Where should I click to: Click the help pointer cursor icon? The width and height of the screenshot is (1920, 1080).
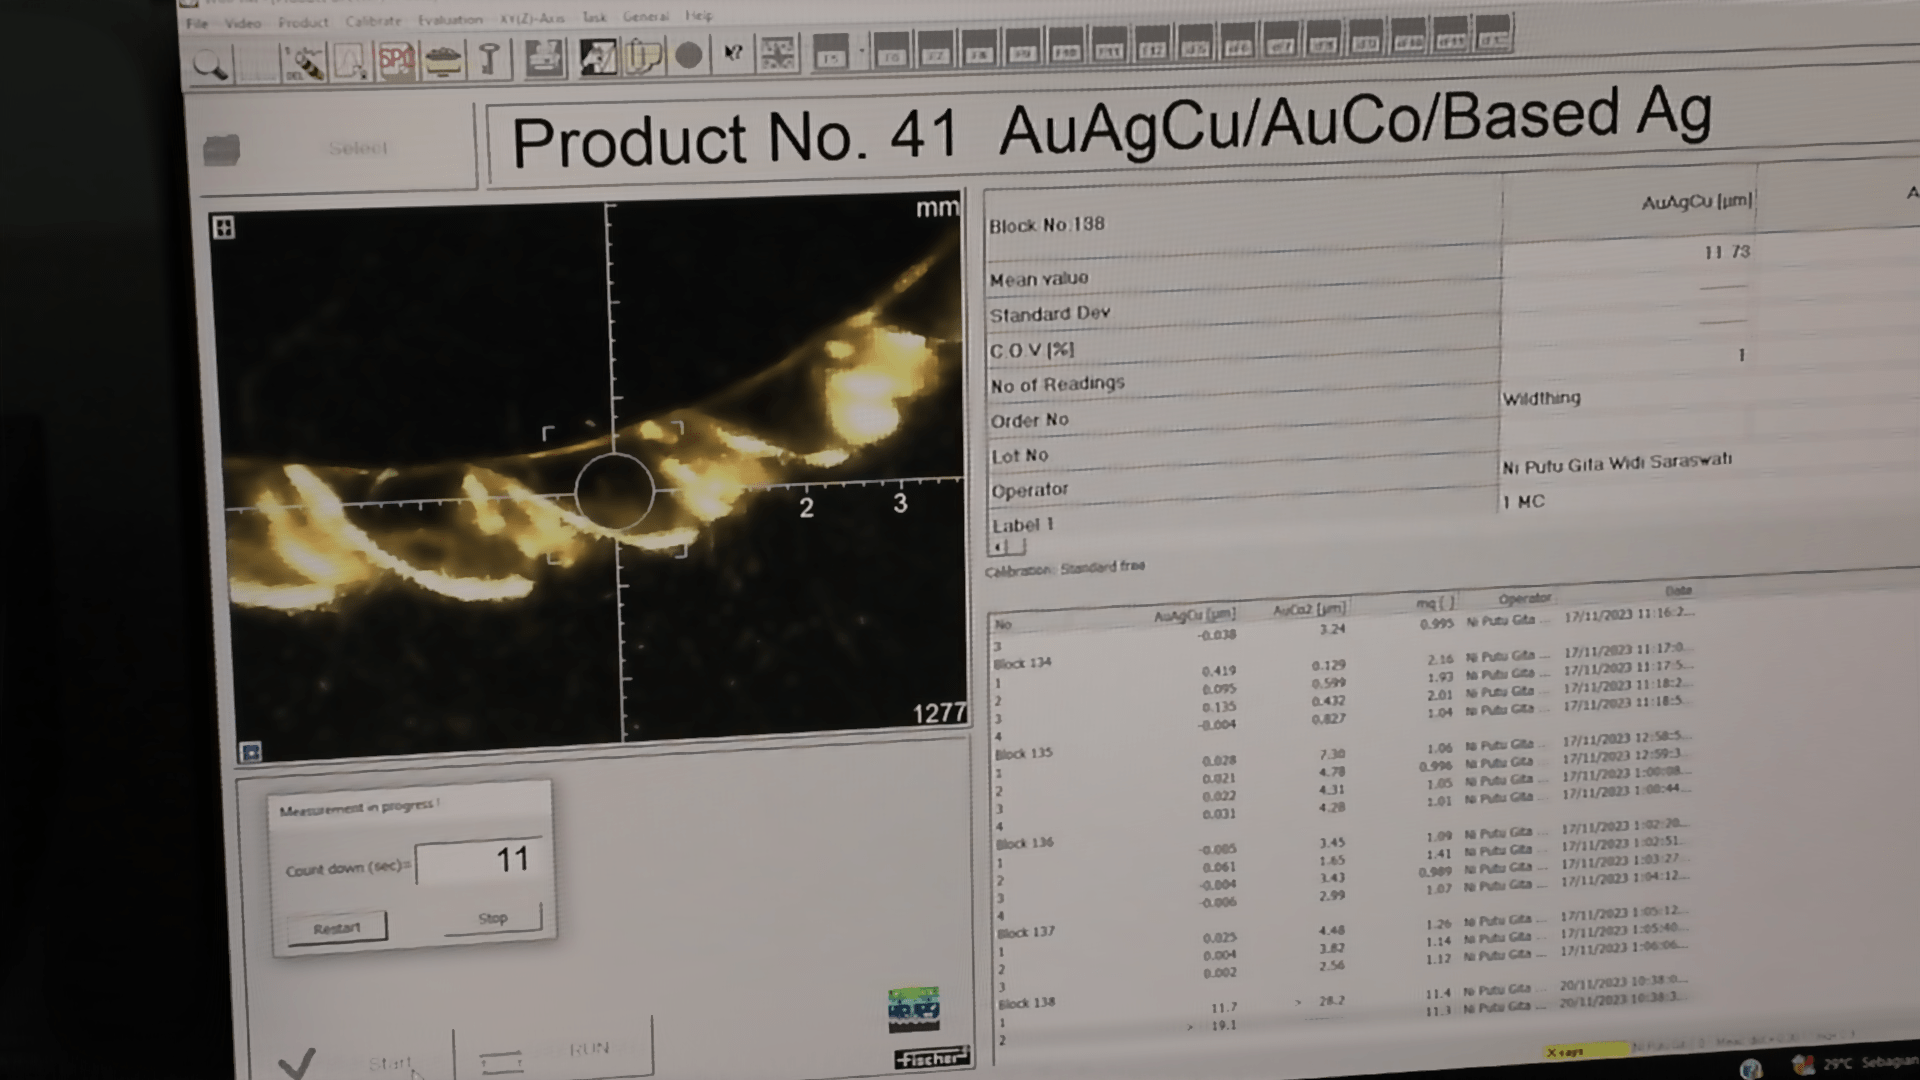click(733, 54)
